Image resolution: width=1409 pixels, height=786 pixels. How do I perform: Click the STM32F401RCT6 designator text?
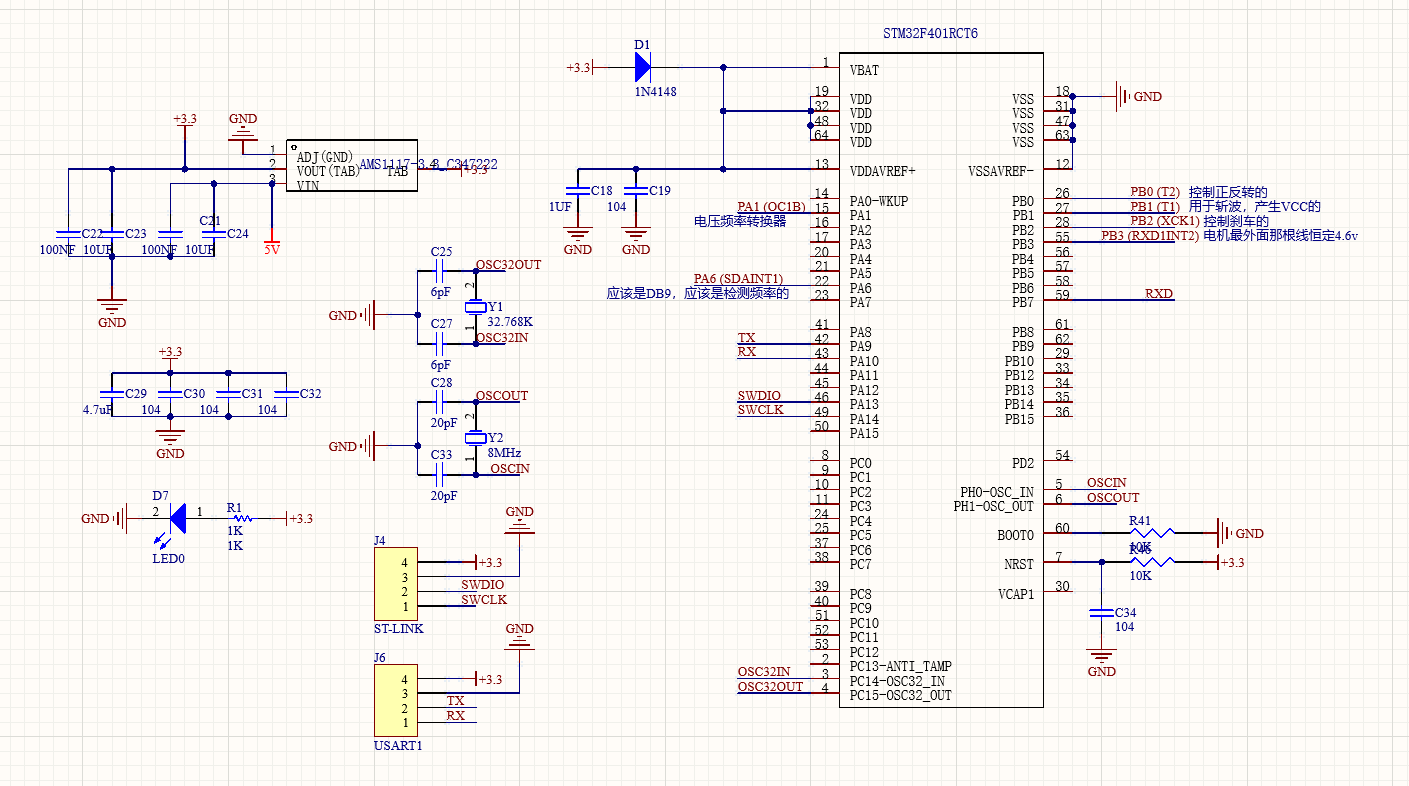[930, 34]
